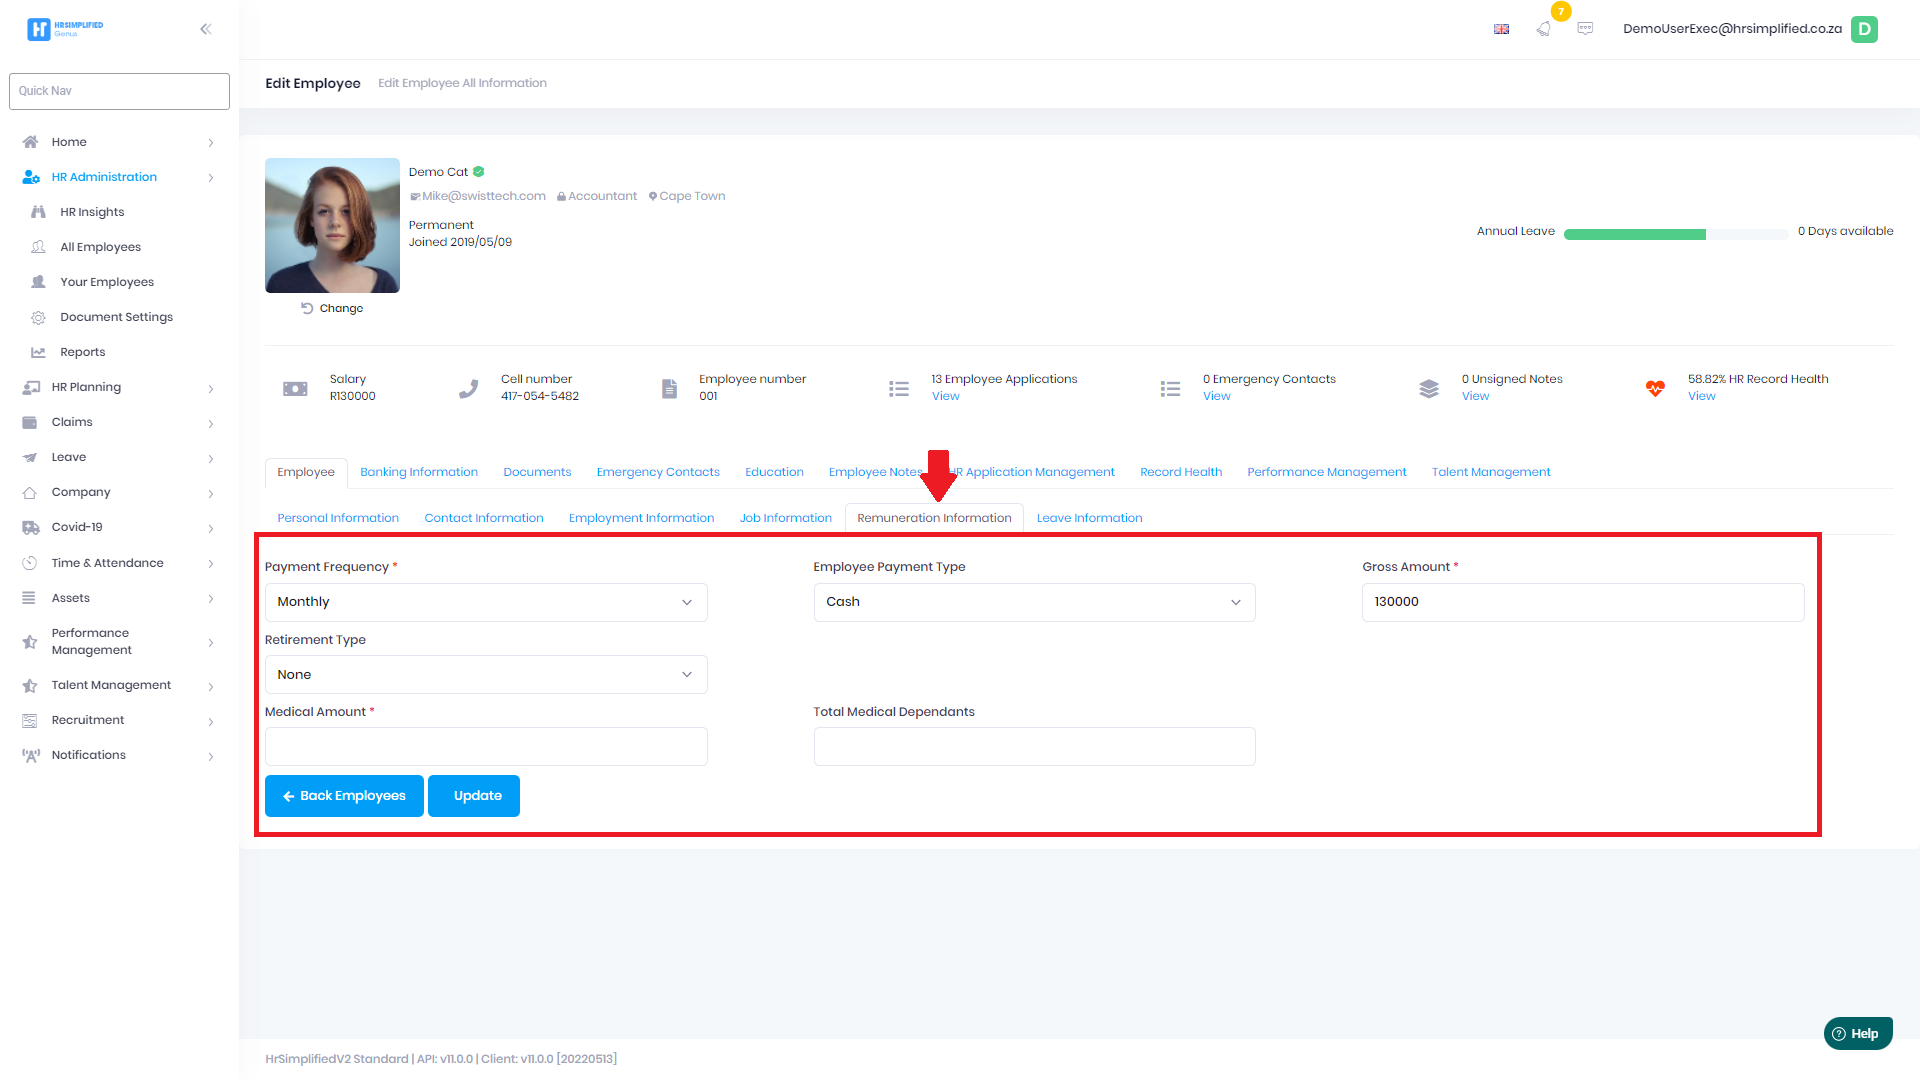Switch to the Banking Information tab
The width and height of the screenshot is (1920, 1080).
tap(419, 472)
